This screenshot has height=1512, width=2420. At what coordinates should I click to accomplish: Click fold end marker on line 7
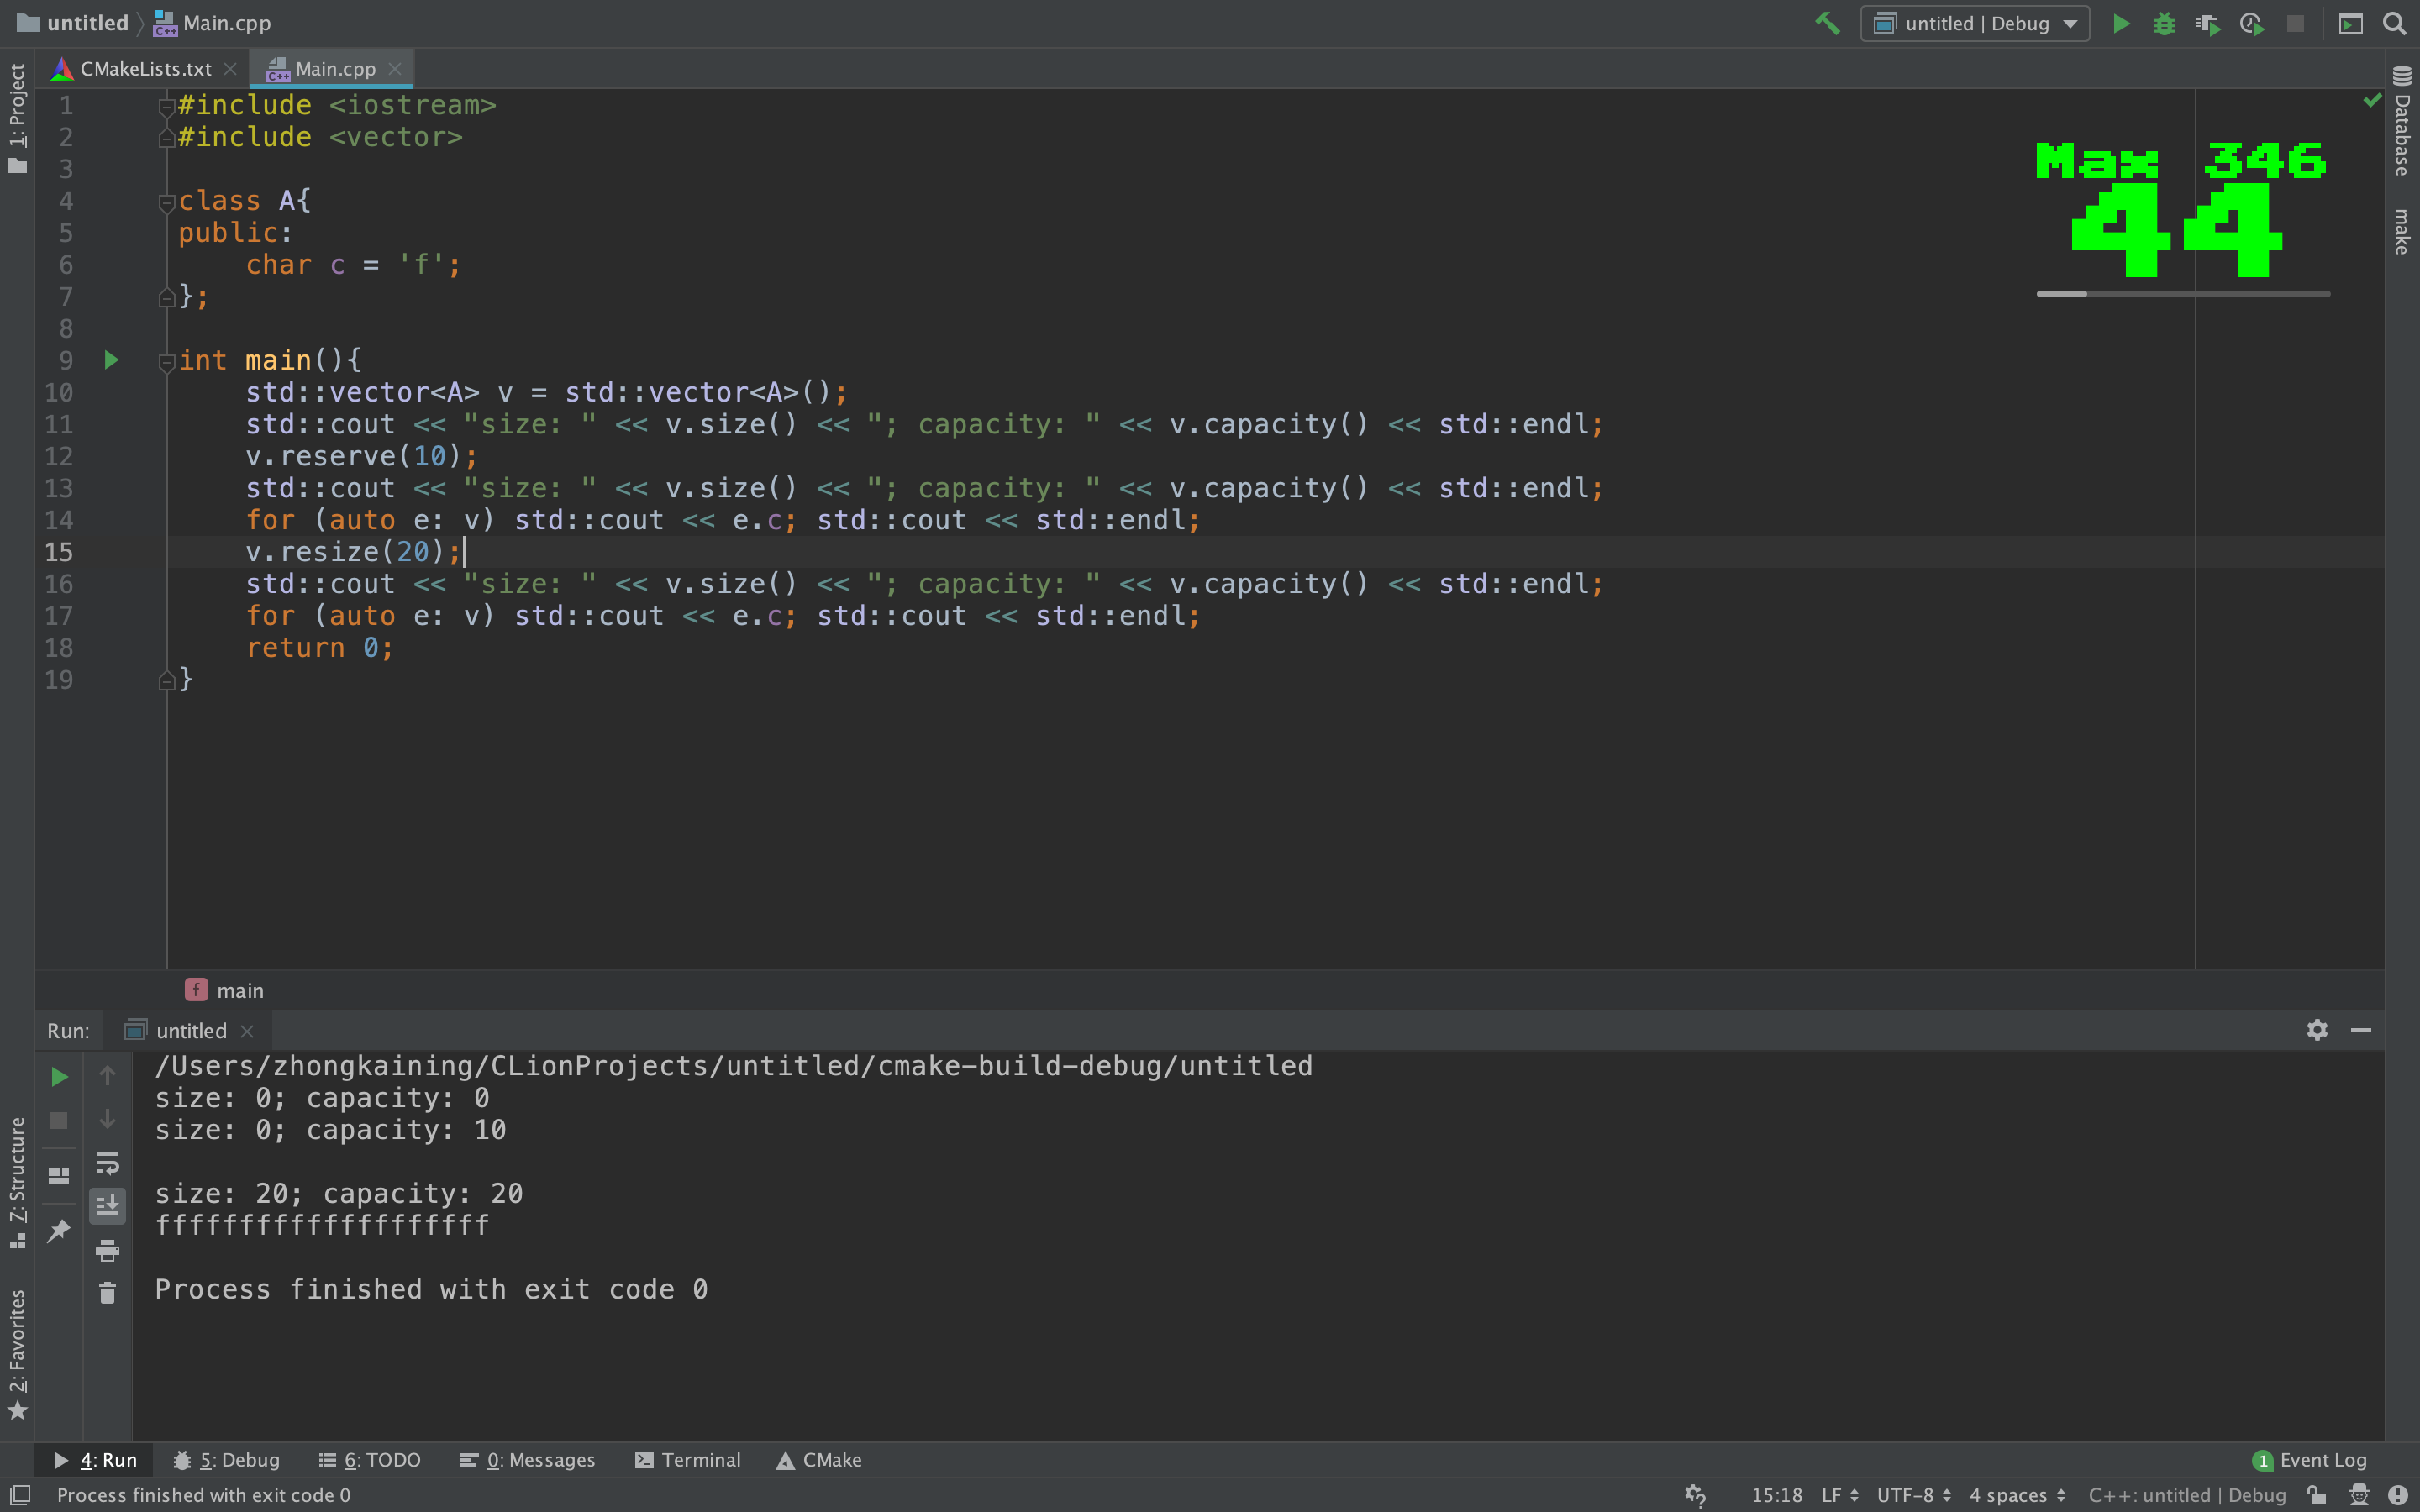click(167, 297)
